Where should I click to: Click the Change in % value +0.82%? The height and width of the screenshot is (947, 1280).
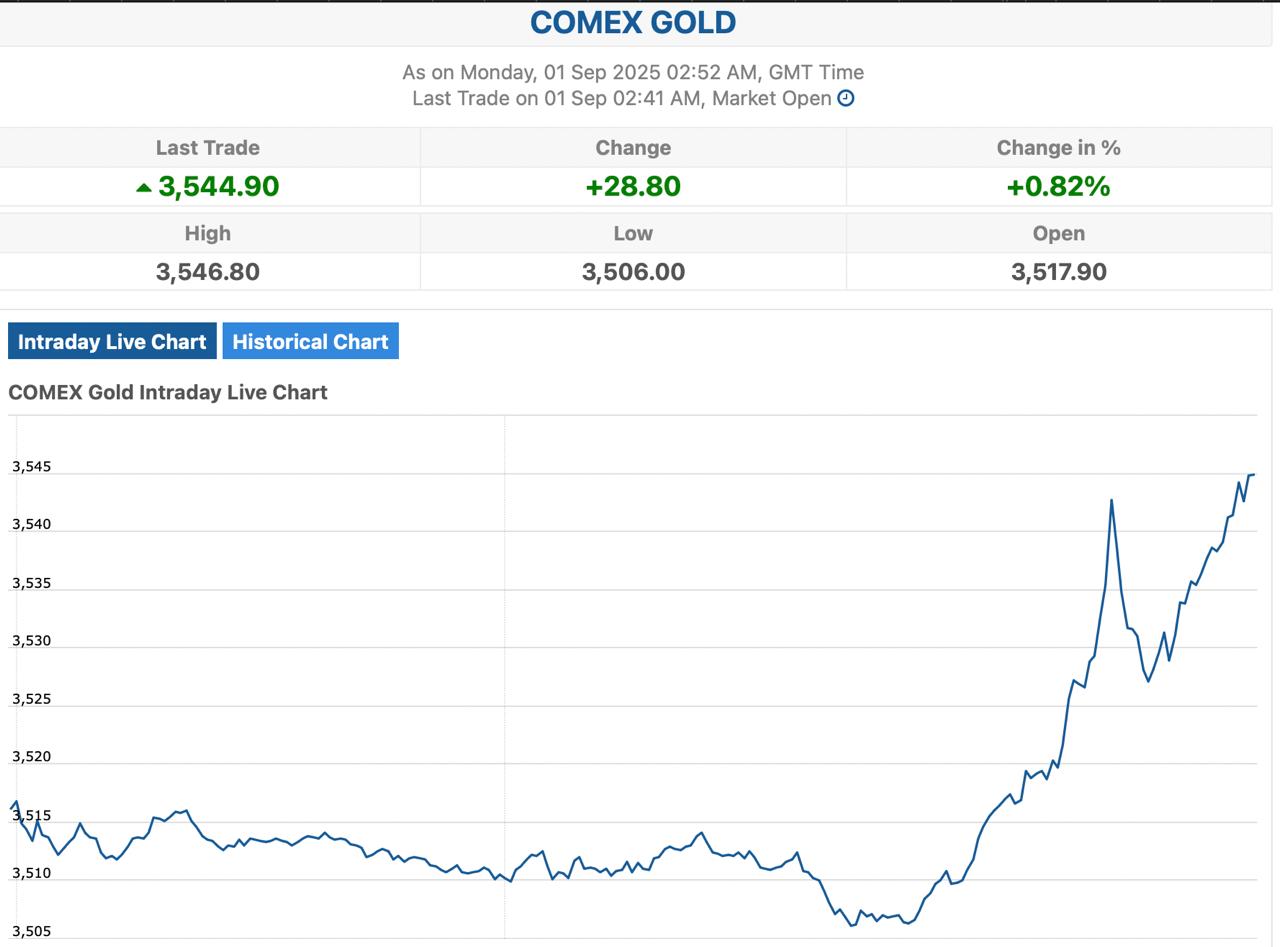(x=1058, y=187)
